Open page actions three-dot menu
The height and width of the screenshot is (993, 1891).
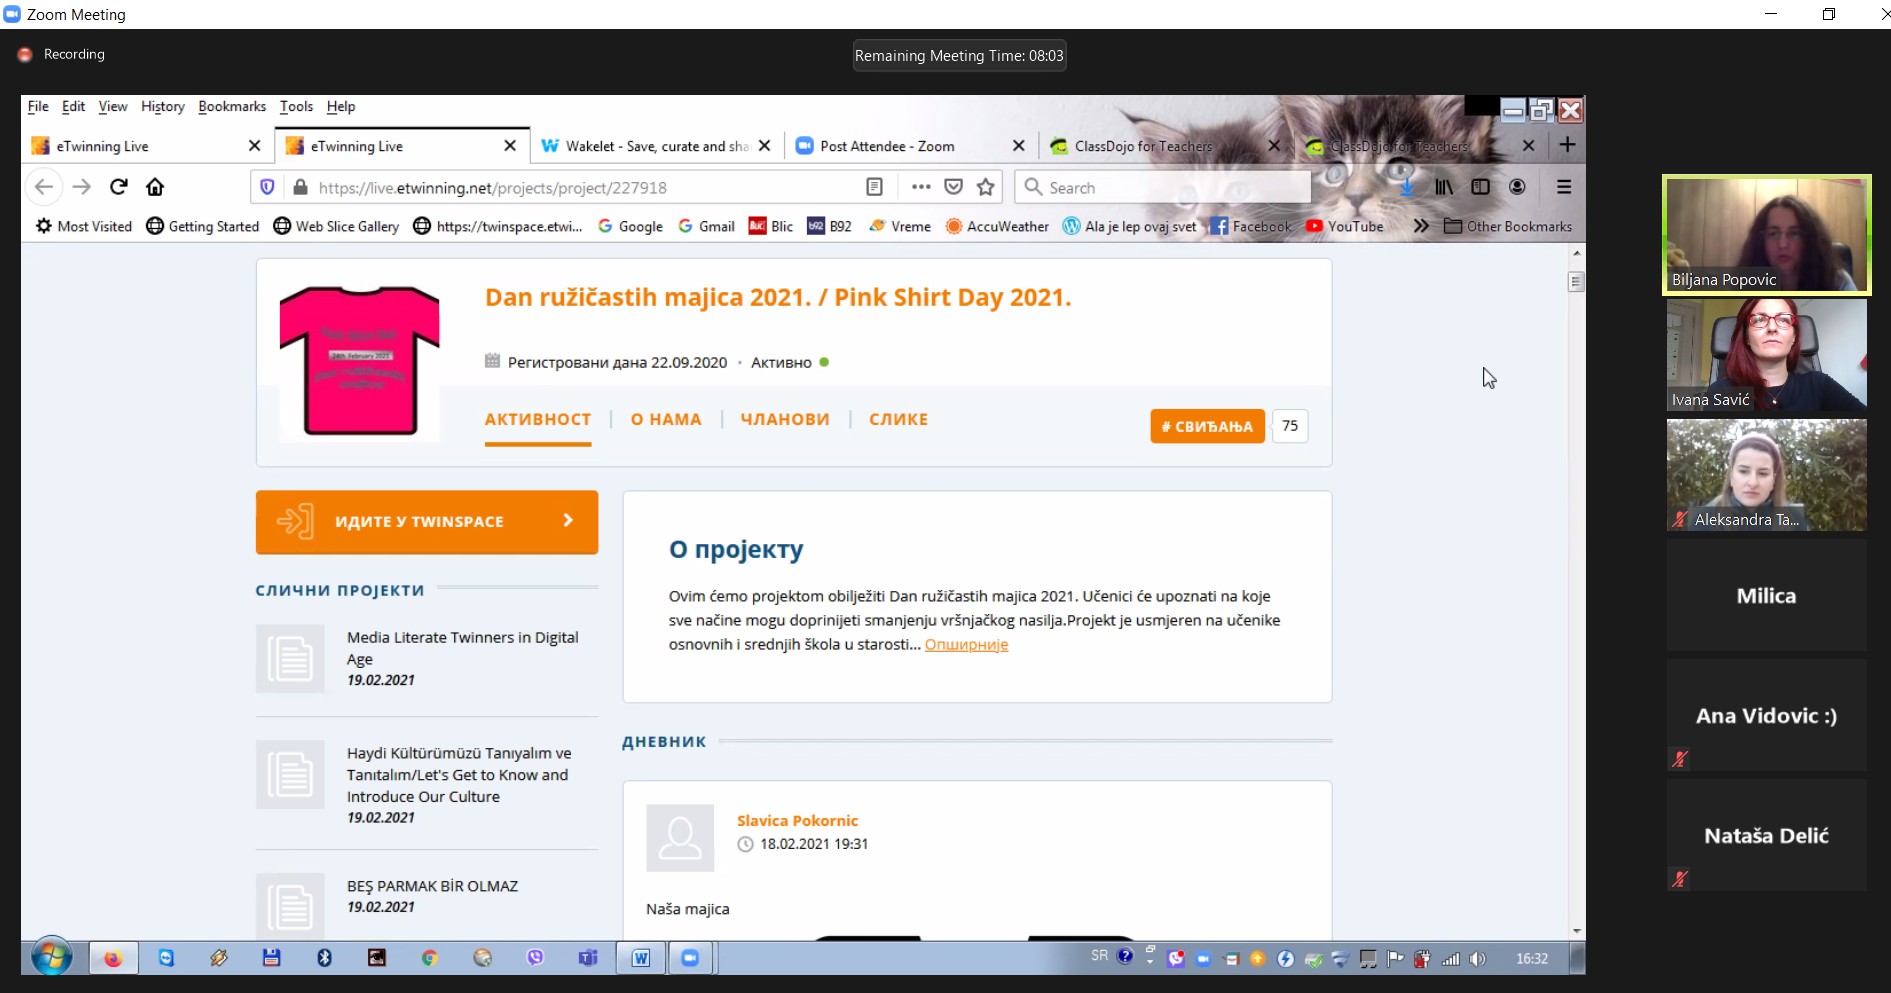click(x=921, y=187)
